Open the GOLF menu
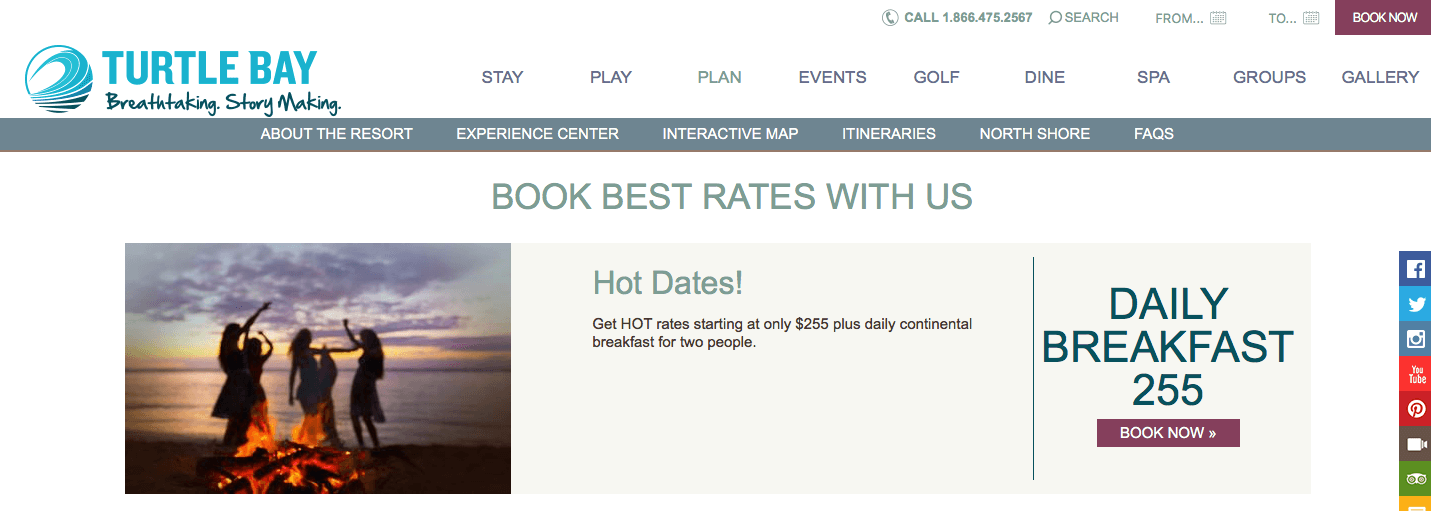Viewport: 1431px width, 511px height. click(936, 77)
